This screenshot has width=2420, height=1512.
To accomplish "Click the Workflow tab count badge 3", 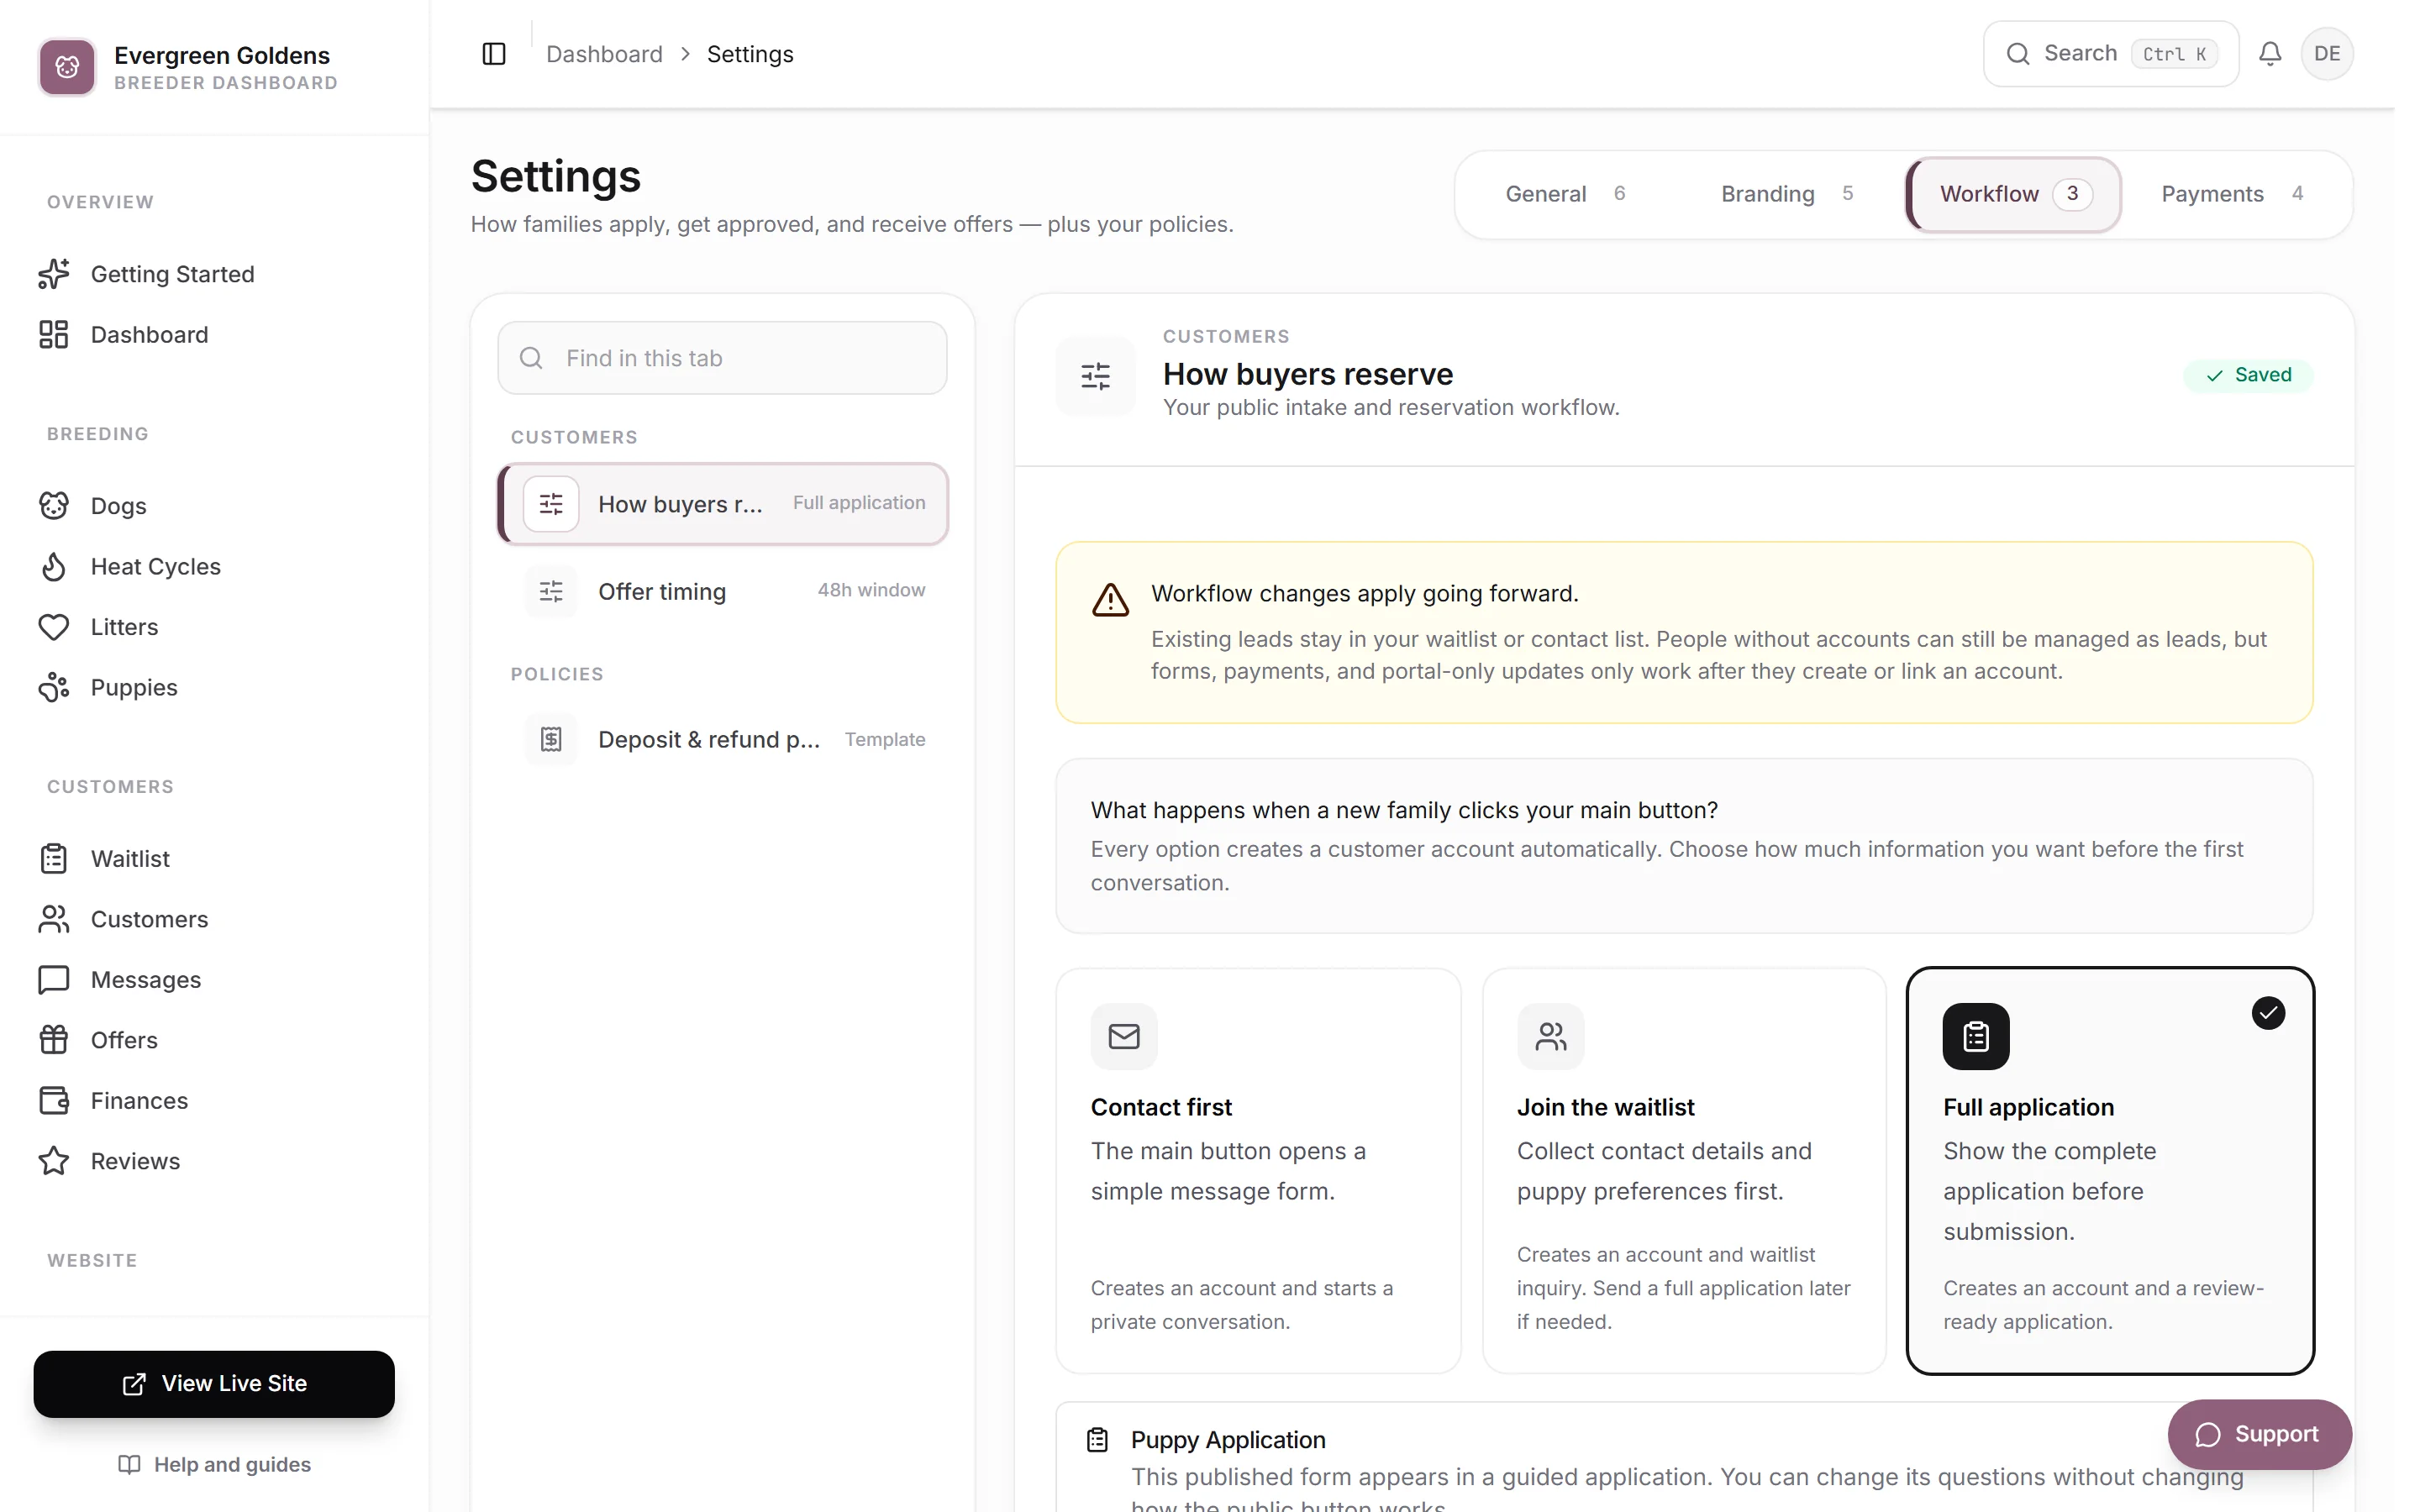I will tap(2072, 194).
